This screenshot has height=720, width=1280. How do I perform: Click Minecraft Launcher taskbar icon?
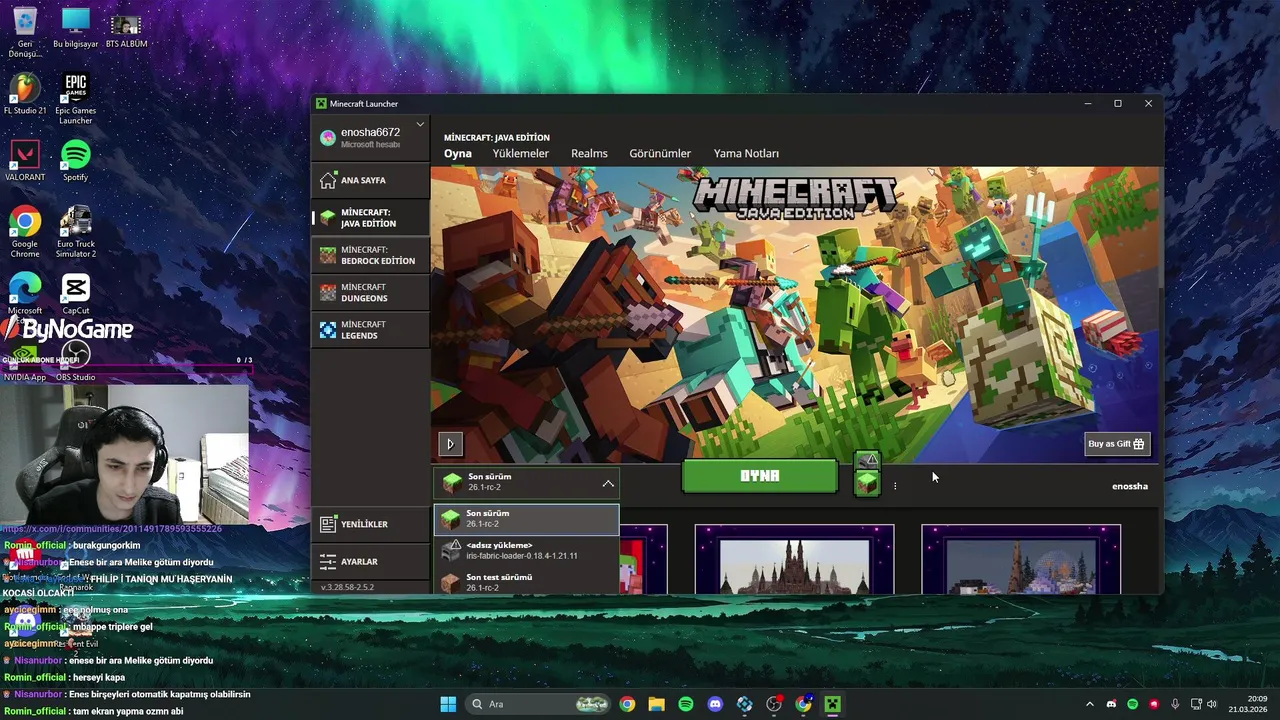pyautogui.click(x=832, y=704)
